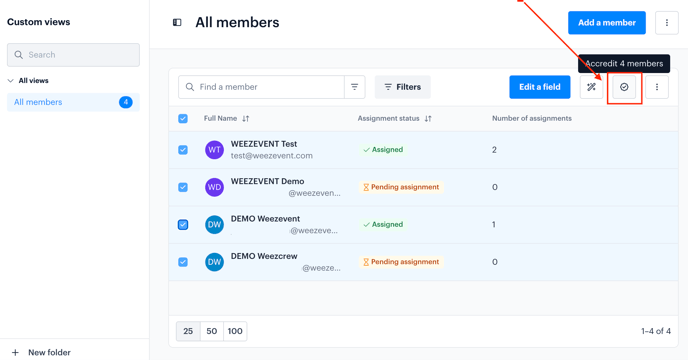Uncheck the DEMO Weezevent row checkbox

click(183, 225)
